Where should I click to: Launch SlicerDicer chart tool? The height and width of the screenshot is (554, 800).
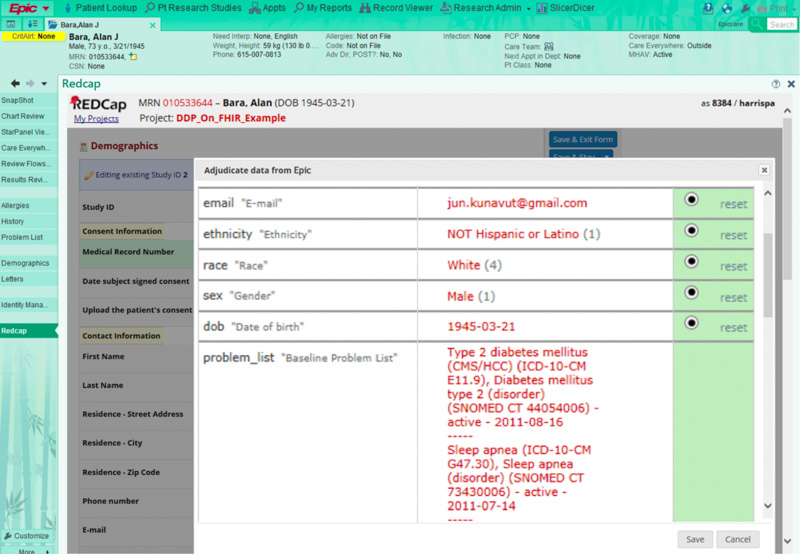565,8
